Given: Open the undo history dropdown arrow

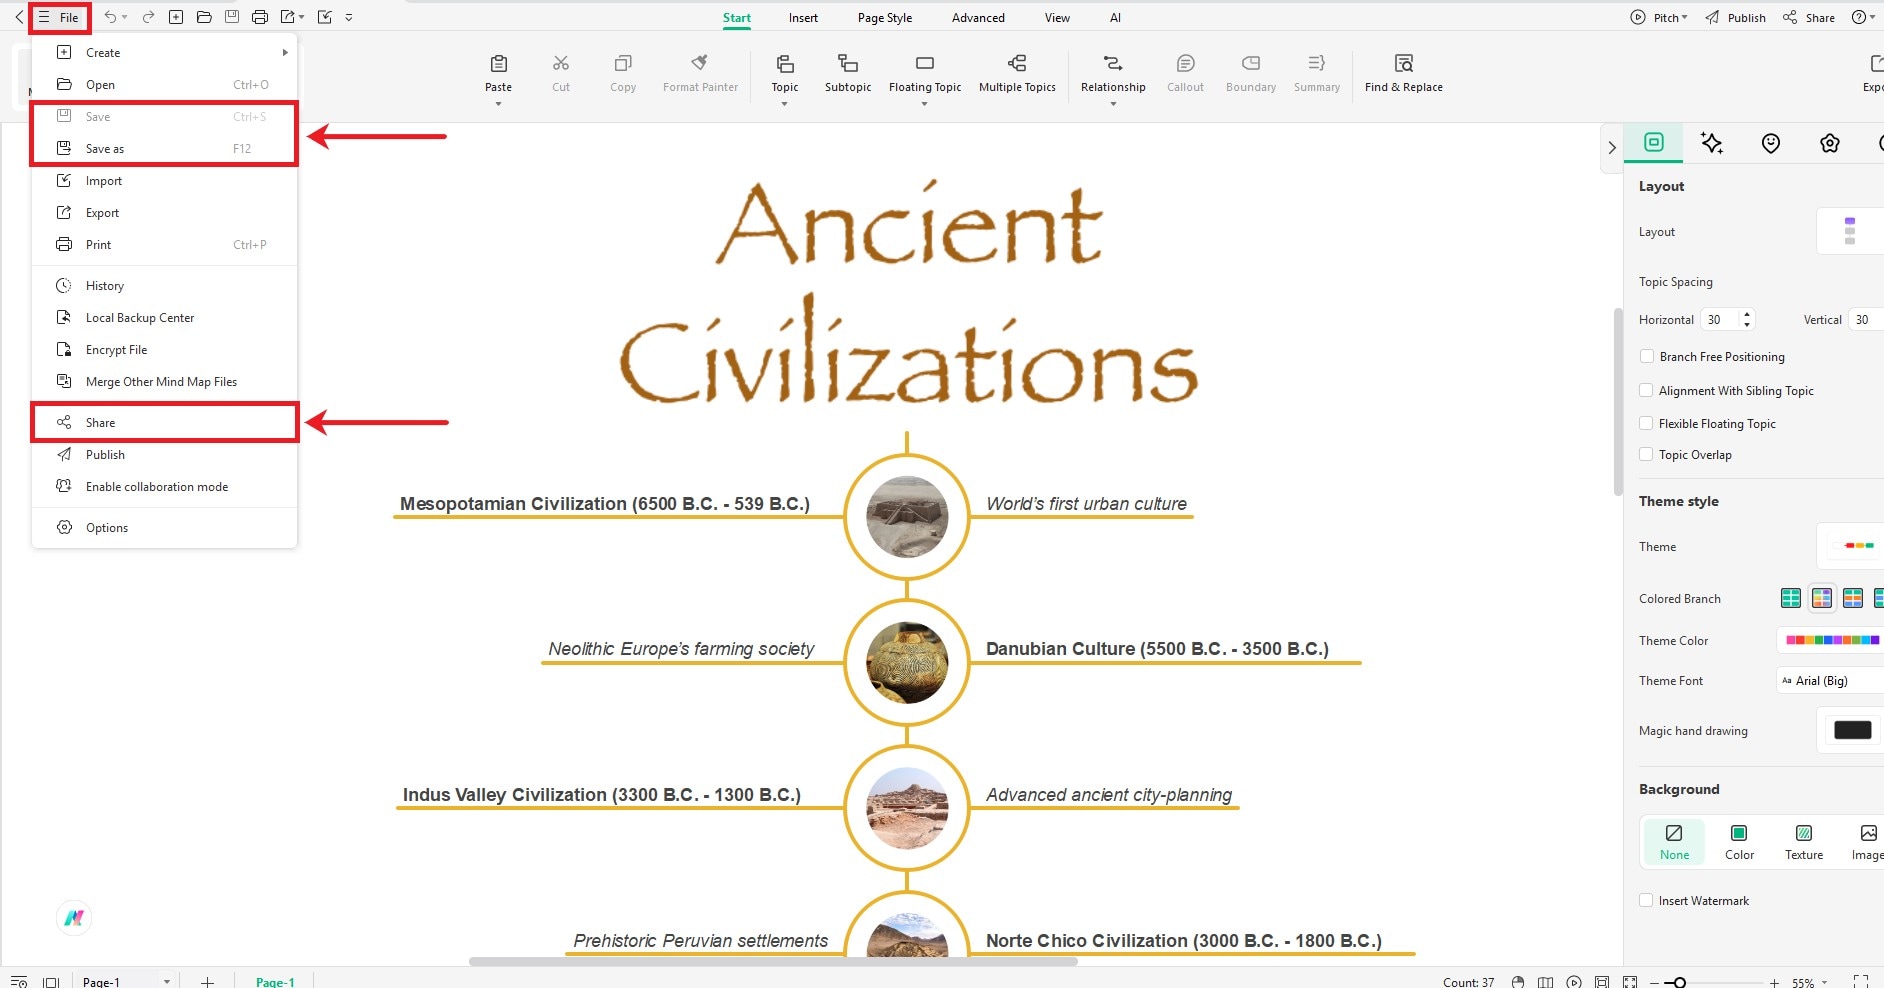Looking at the screenshot, I should pyautogui.click(x=125, y=17).
